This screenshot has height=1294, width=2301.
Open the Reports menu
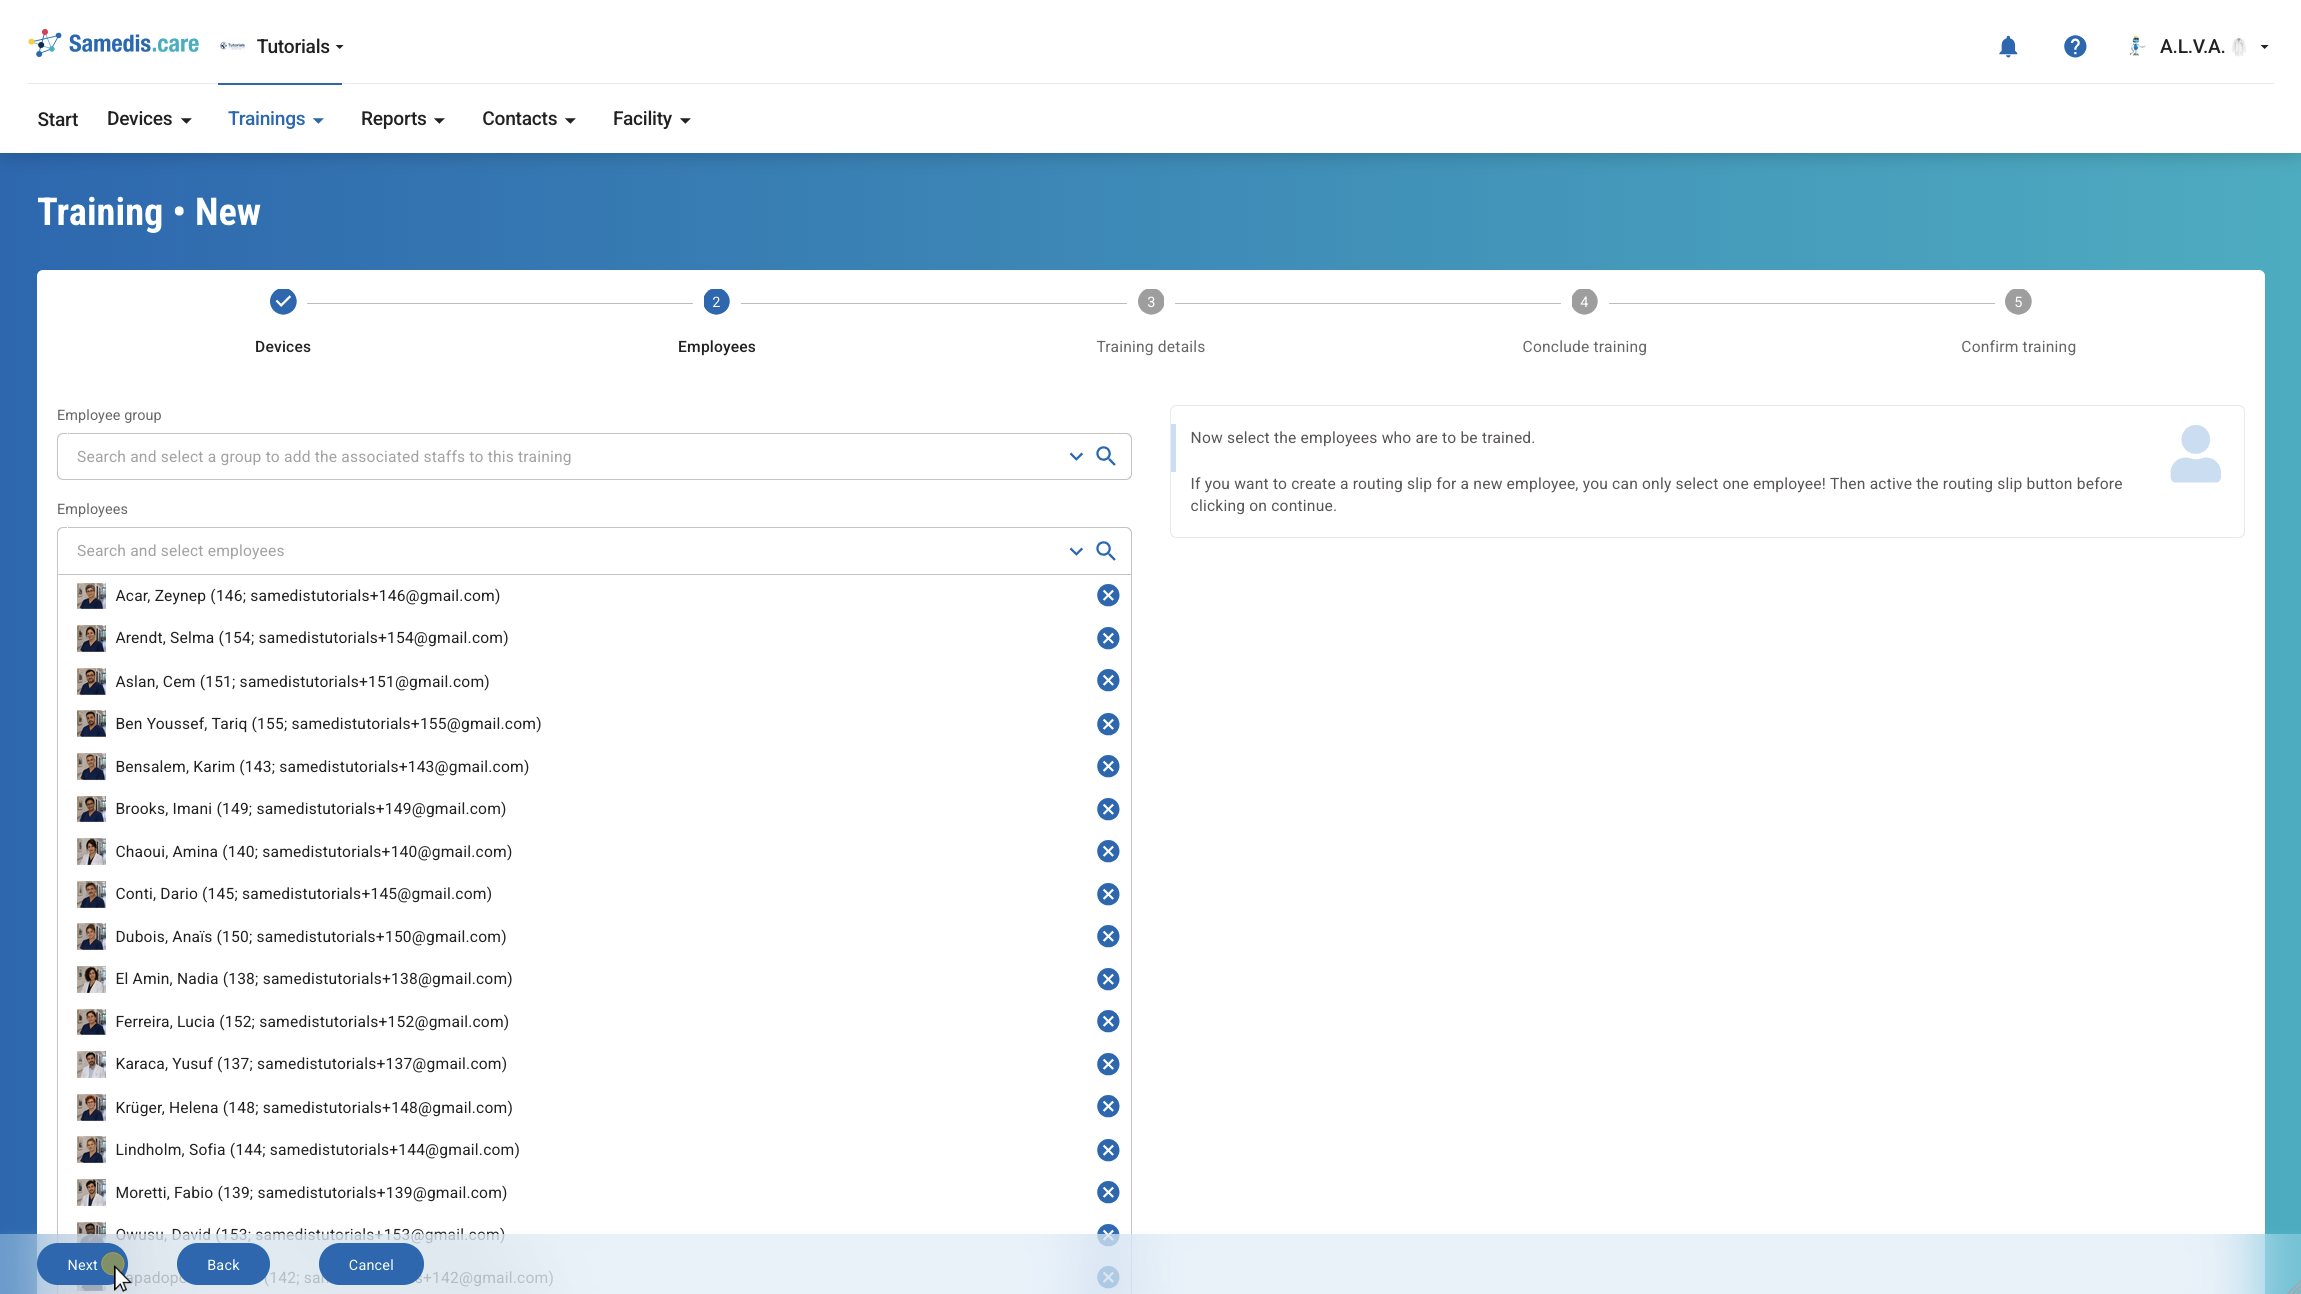402,119
